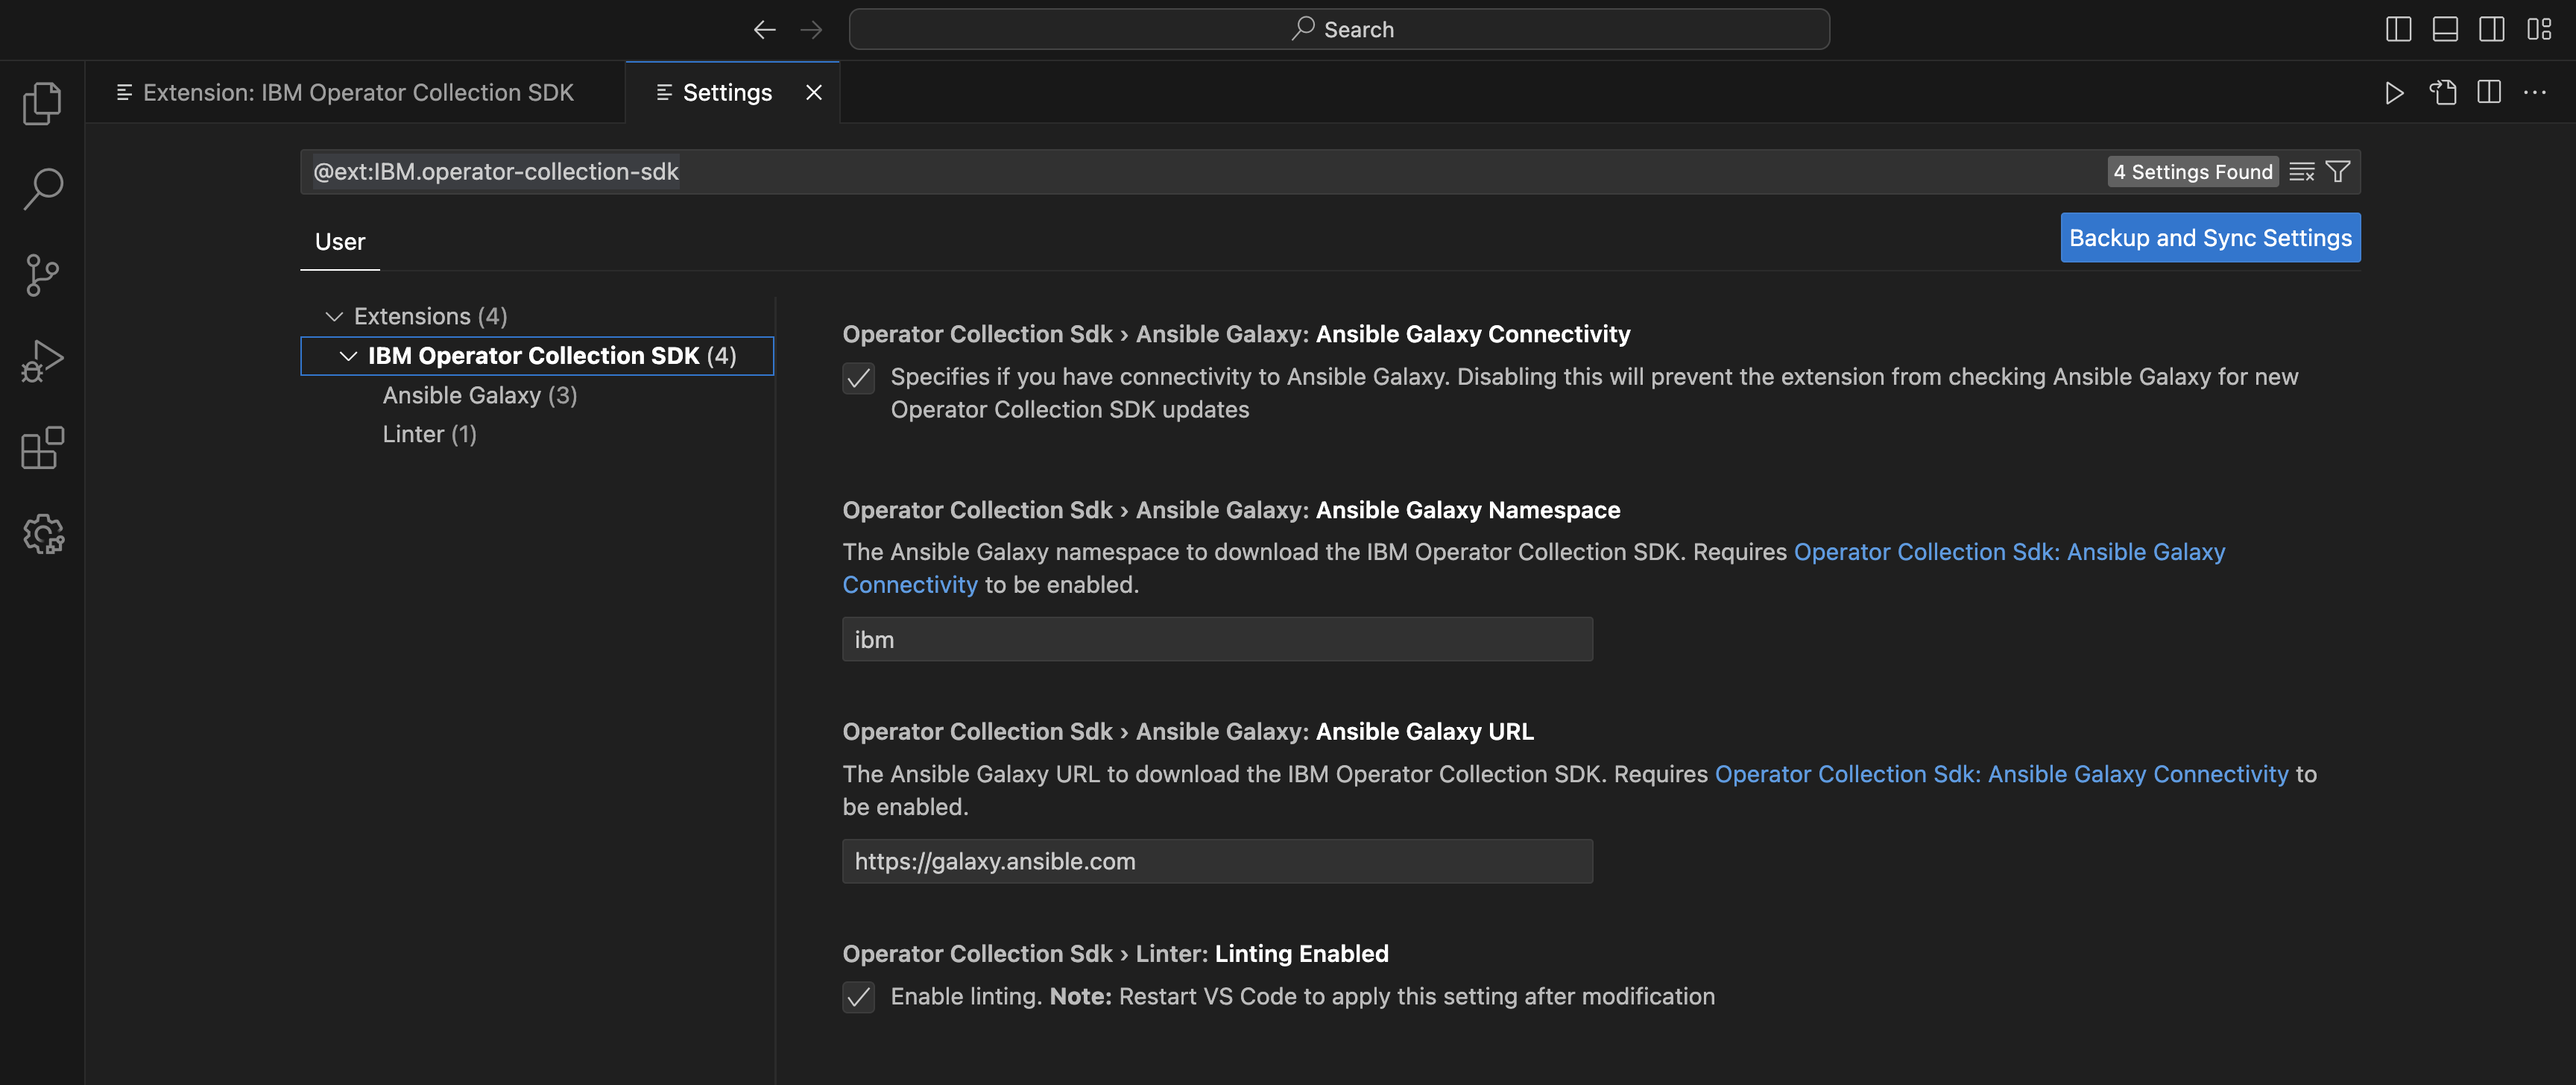This screenshot has width=2576, height=1085.
Task: Click Linting Enabled setting title
Action: (x=1115, y=954)
